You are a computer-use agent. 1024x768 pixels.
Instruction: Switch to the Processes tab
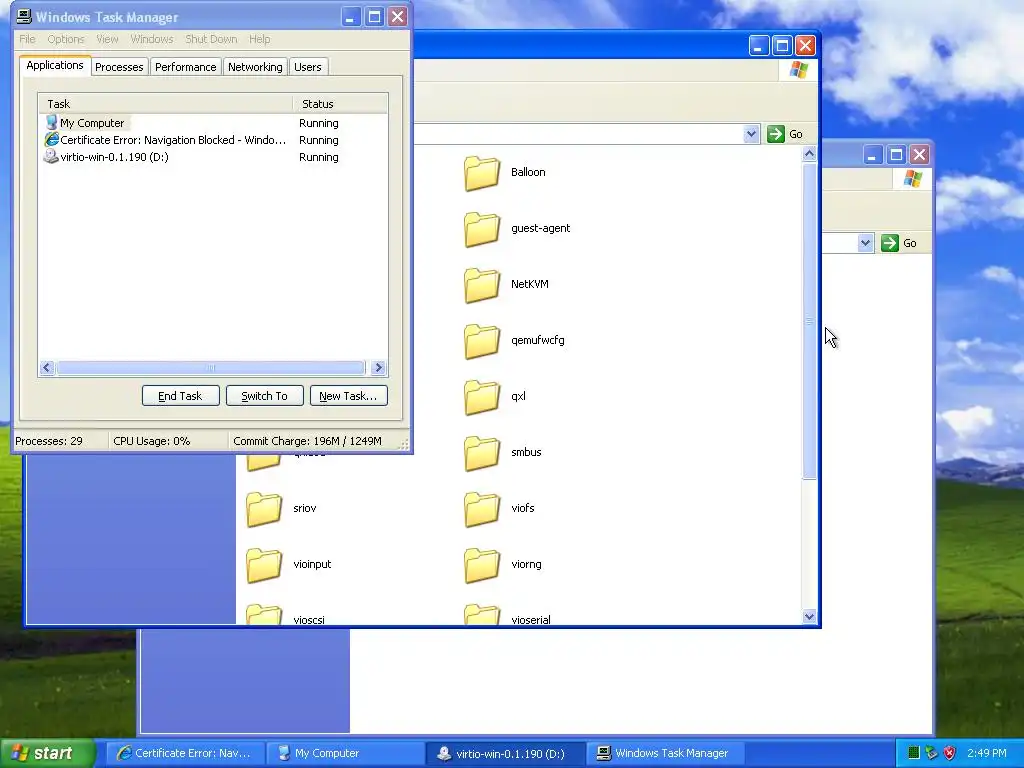click(119, 67)
